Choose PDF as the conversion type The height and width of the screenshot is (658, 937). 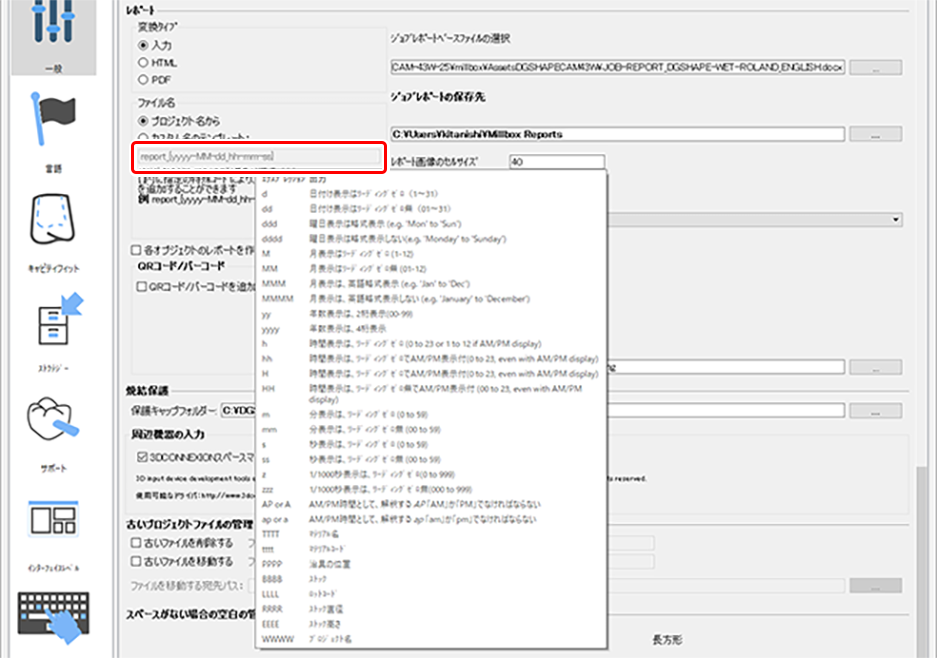tap(144, 79)
